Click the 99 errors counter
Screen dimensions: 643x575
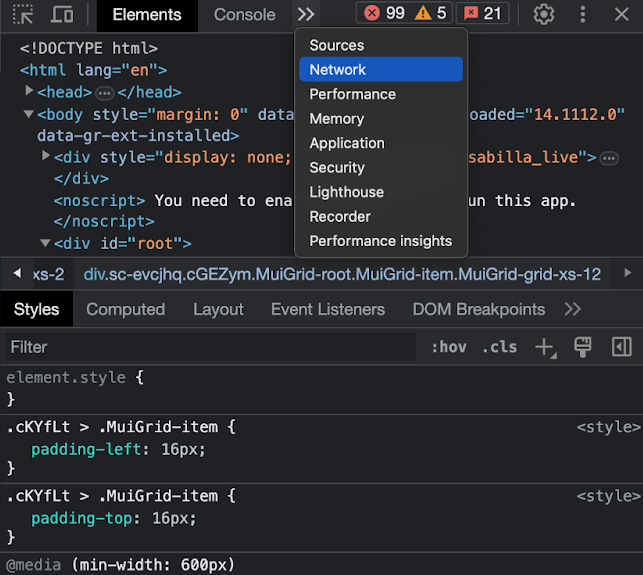(x=384, y=14)
